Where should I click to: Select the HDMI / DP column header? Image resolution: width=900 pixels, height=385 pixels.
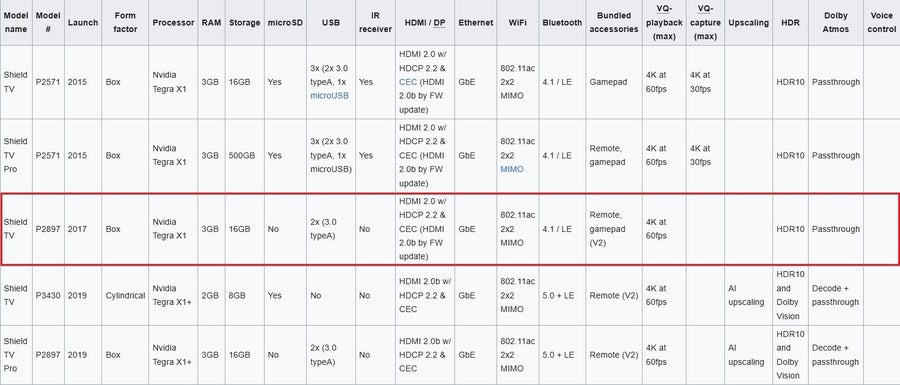(x=425, y=22)
